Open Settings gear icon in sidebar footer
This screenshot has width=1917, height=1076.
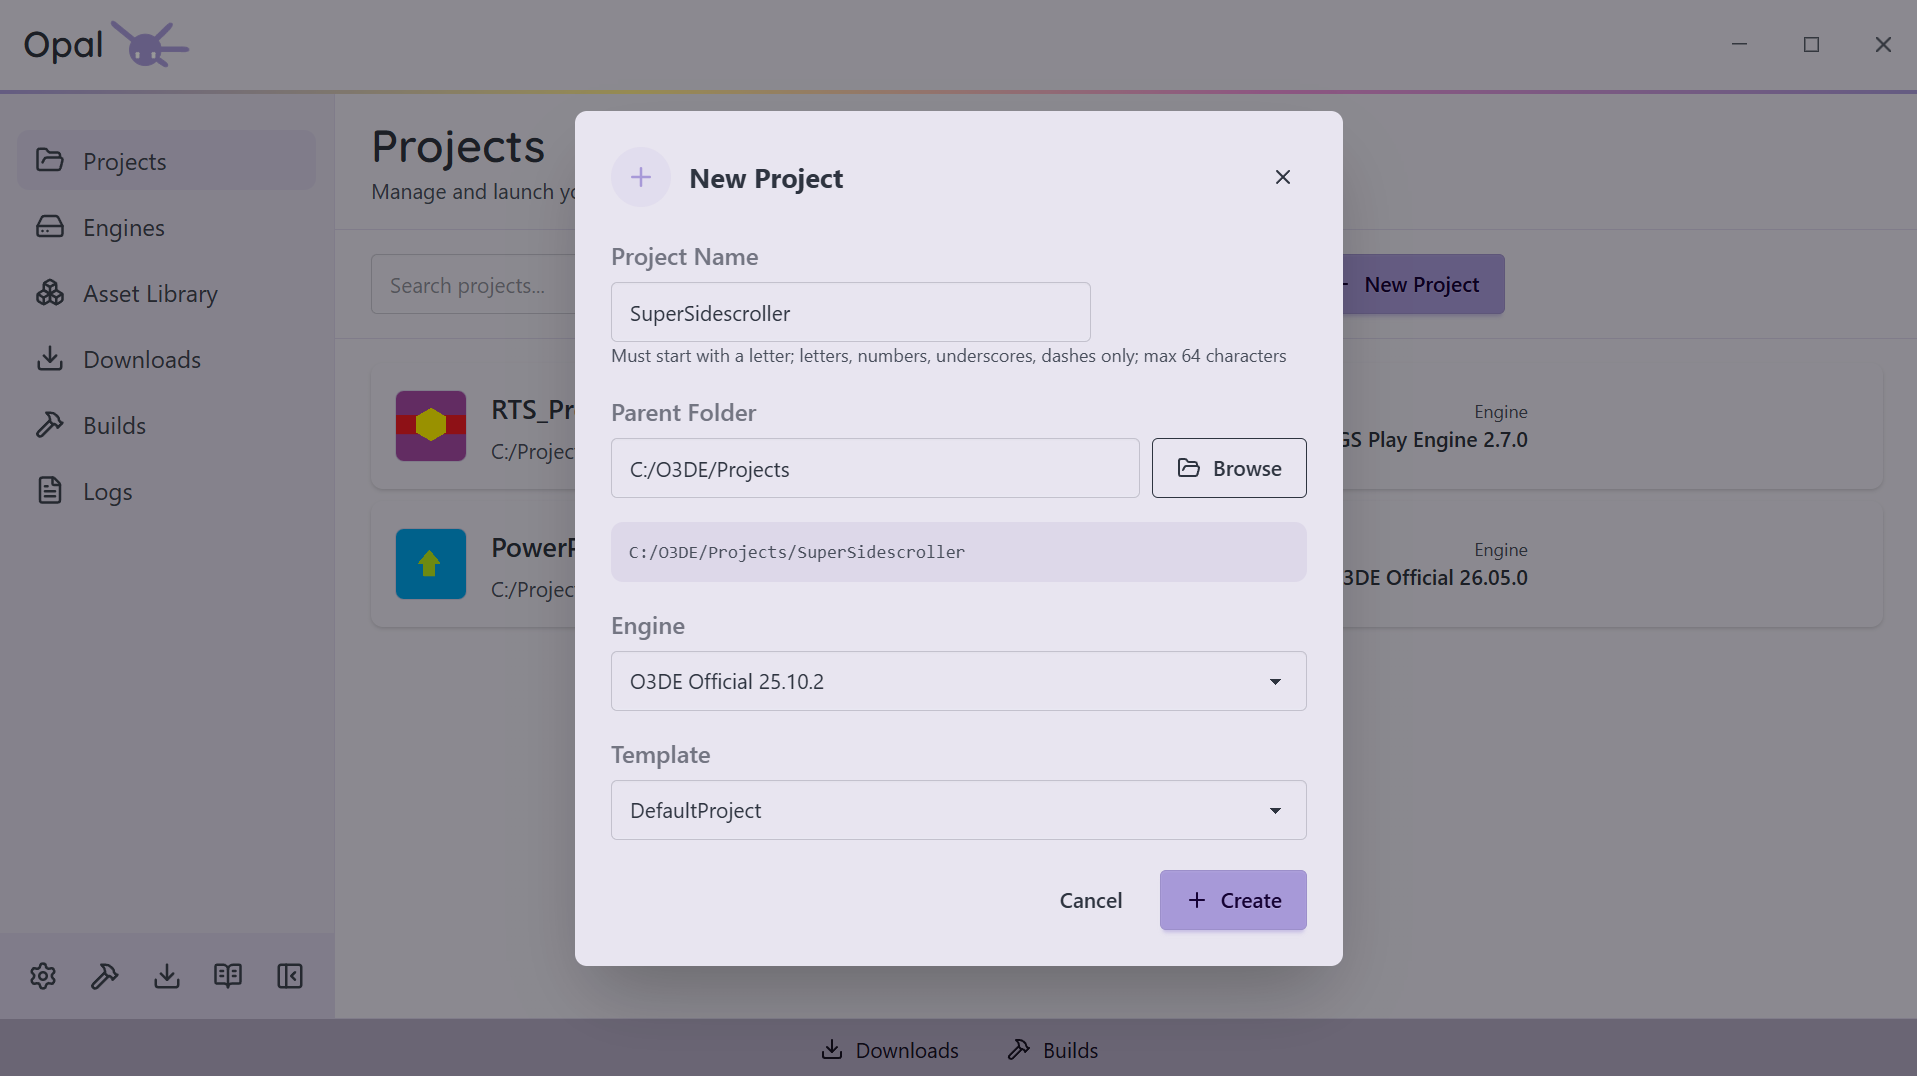(43, 976)
